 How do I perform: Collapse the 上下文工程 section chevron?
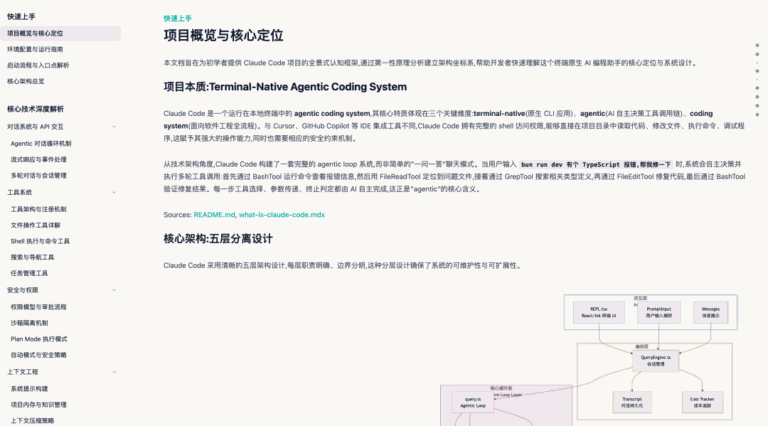point(114,372)
